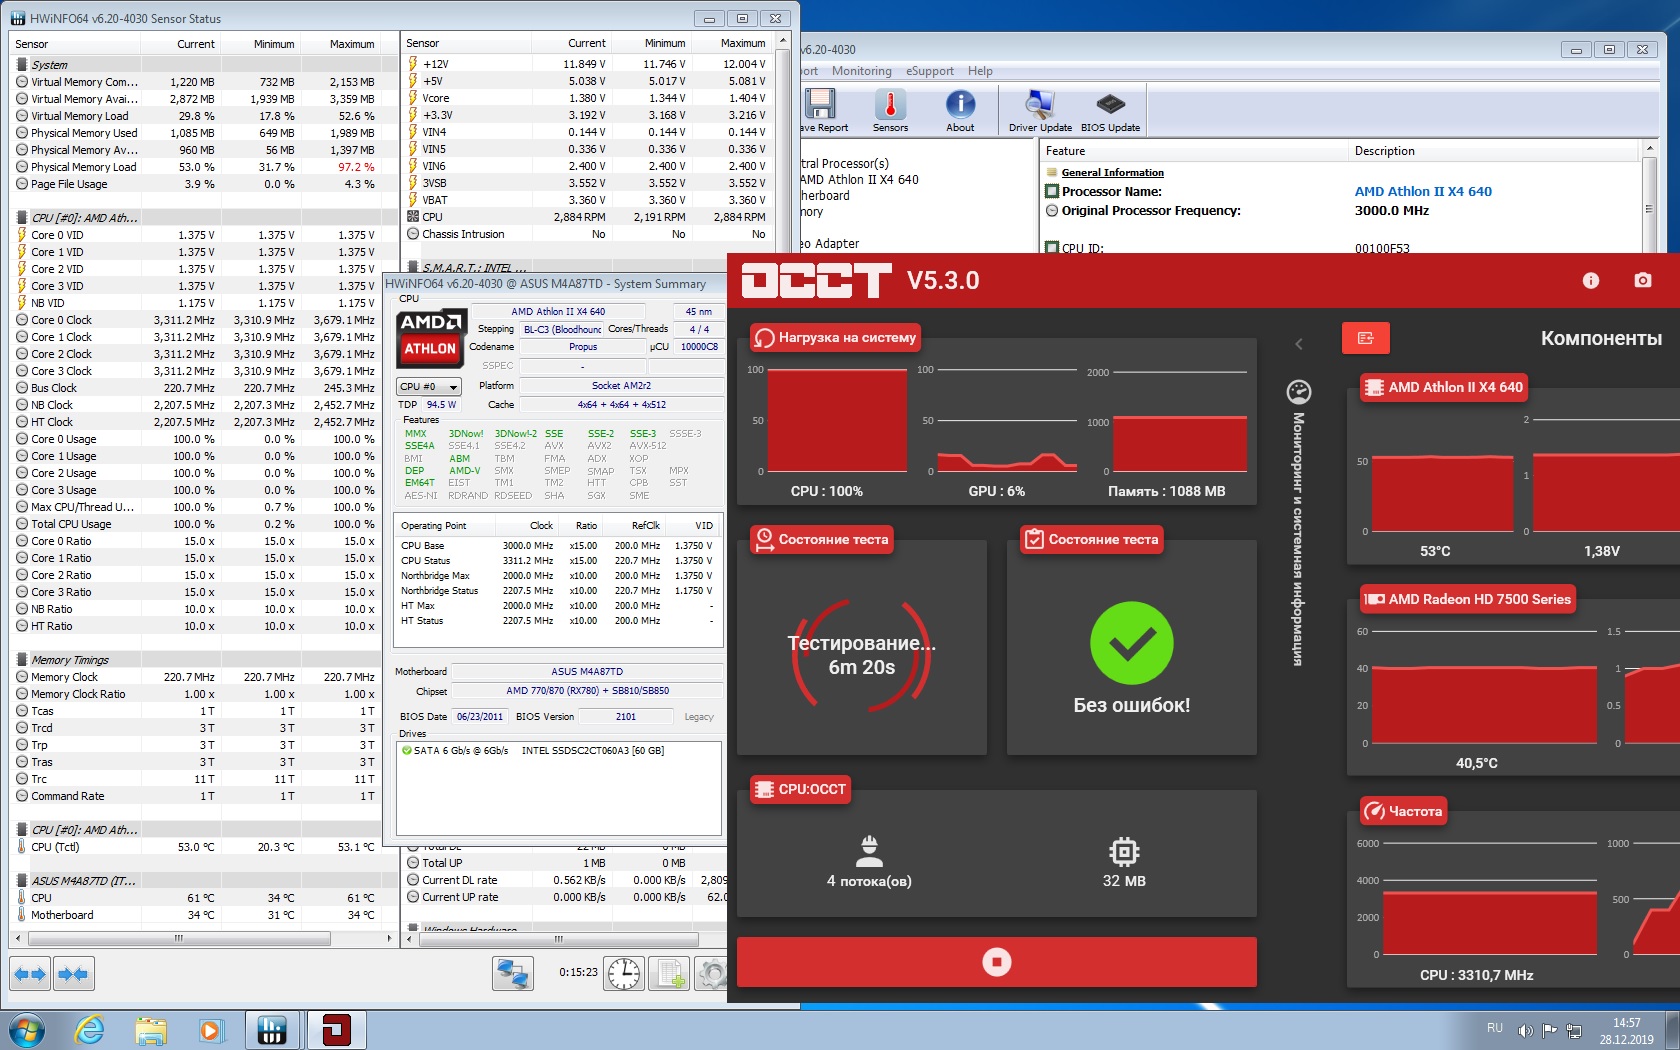This screenshot has height=1050, width=1680.
Task: Open the Monitoring menu in HWiNFO
Action: (861, 71)
